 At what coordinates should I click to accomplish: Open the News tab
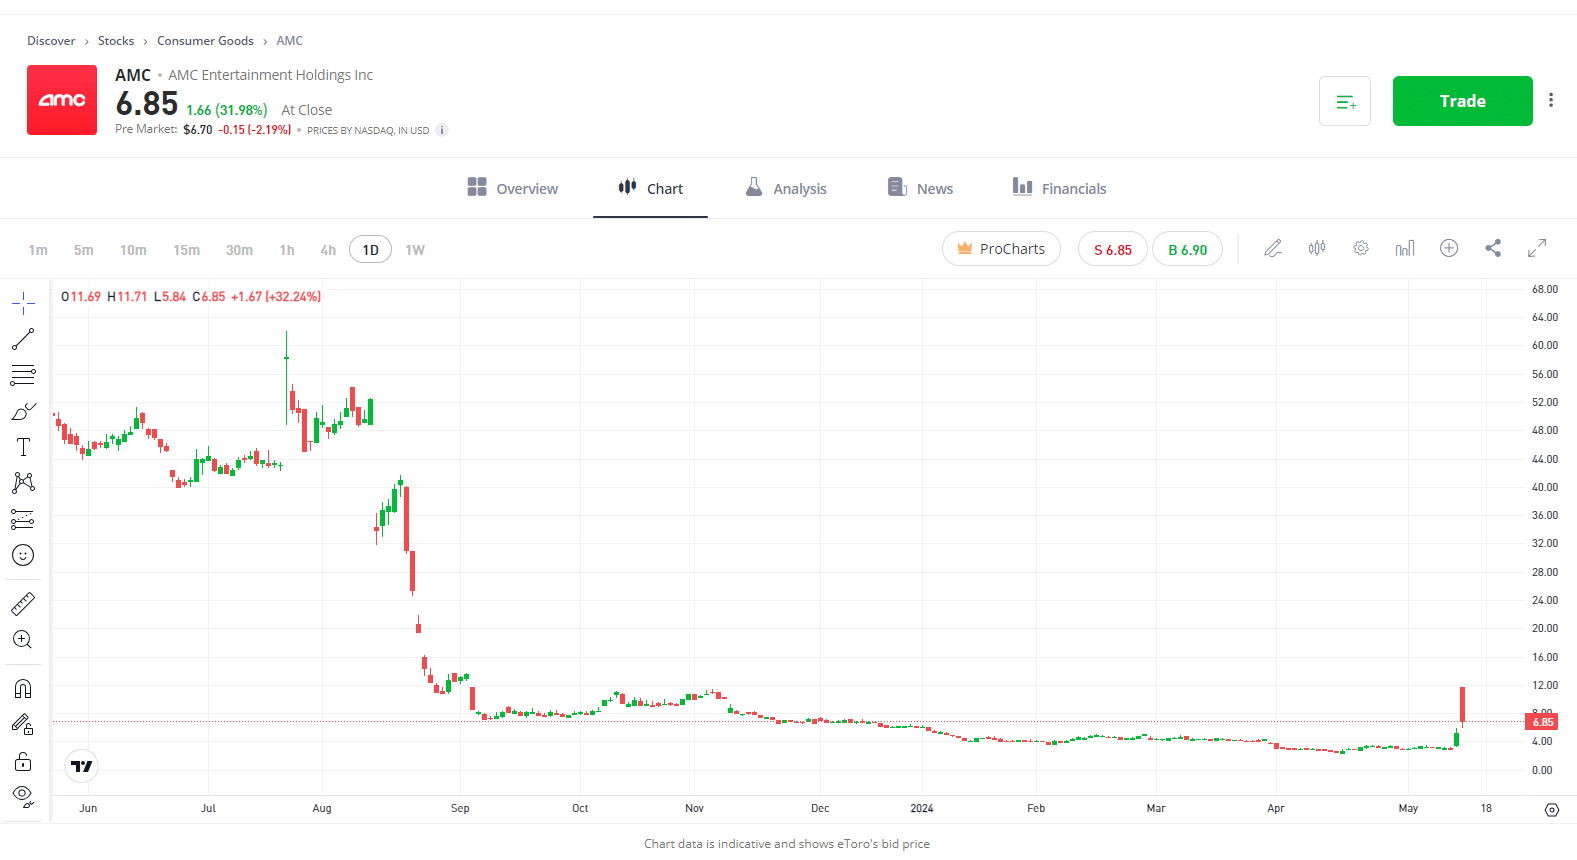pos(920,188)
